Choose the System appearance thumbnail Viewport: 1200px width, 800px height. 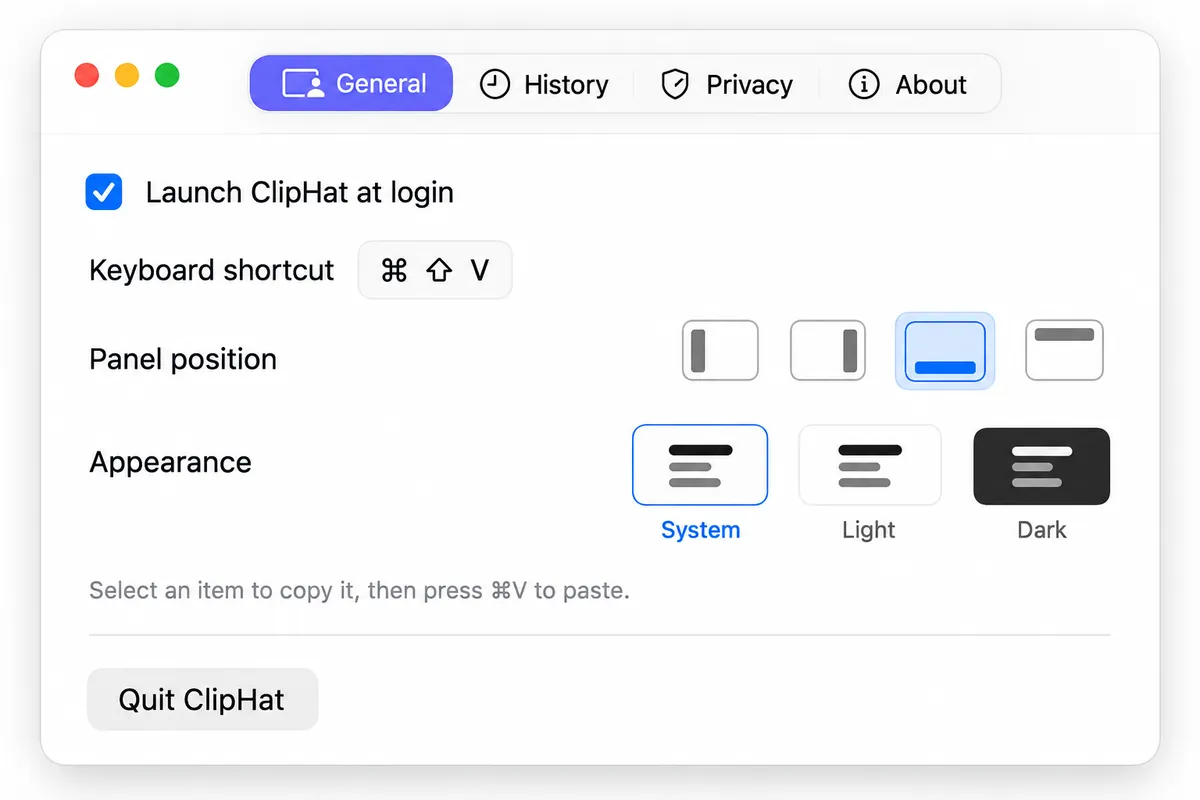(x=700, y=465)
